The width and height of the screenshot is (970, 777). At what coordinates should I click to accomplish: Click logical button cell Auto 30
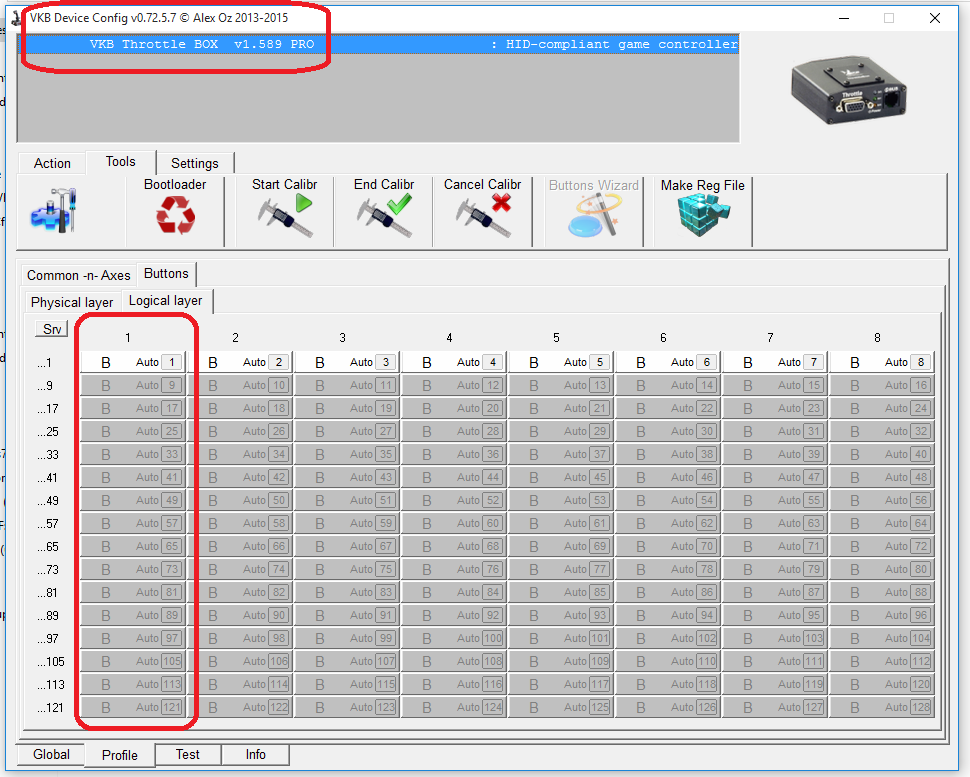pos(669,431)
